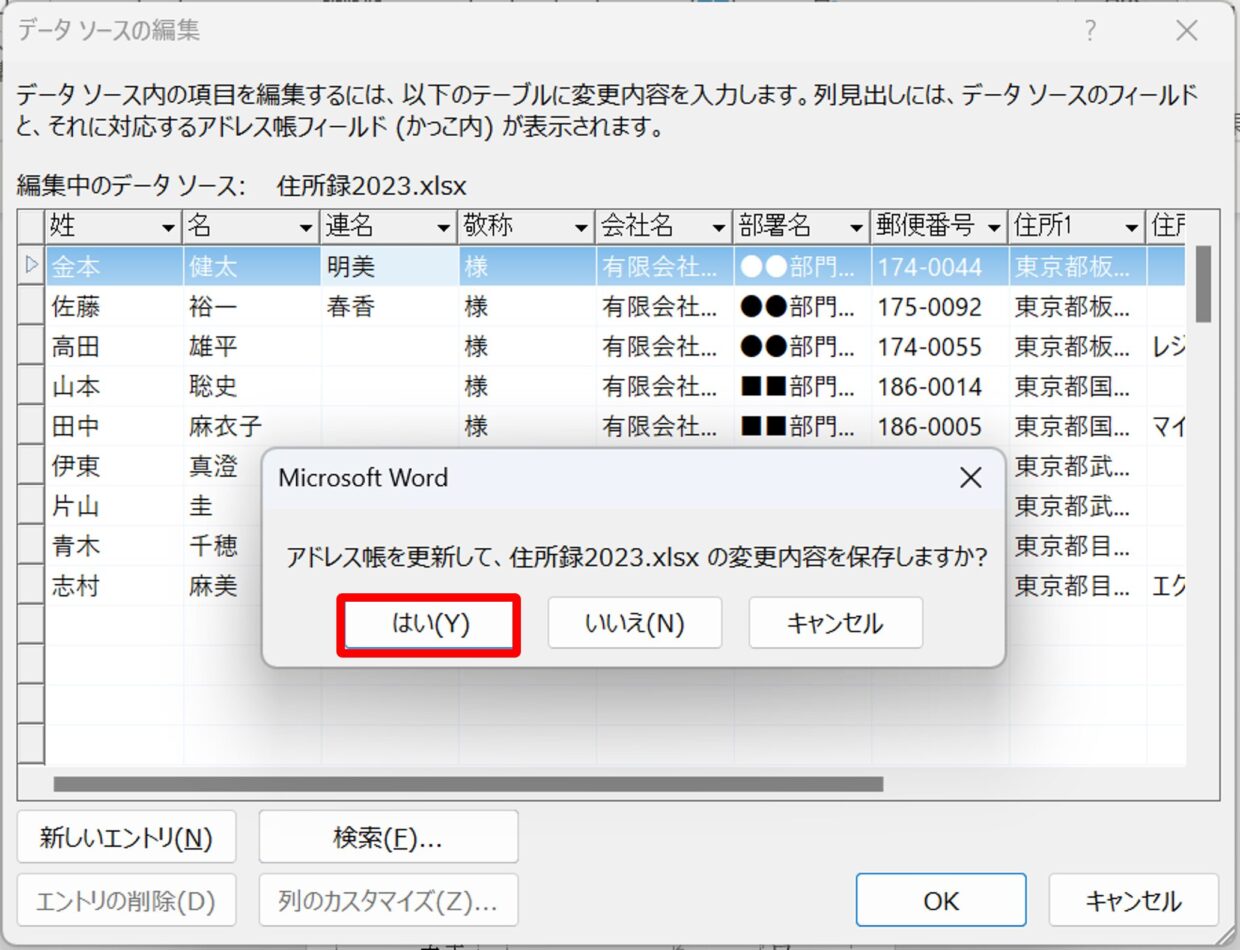Select the cell 千穂
This screenshot has width=1240, height=950.
click(222, 547)
